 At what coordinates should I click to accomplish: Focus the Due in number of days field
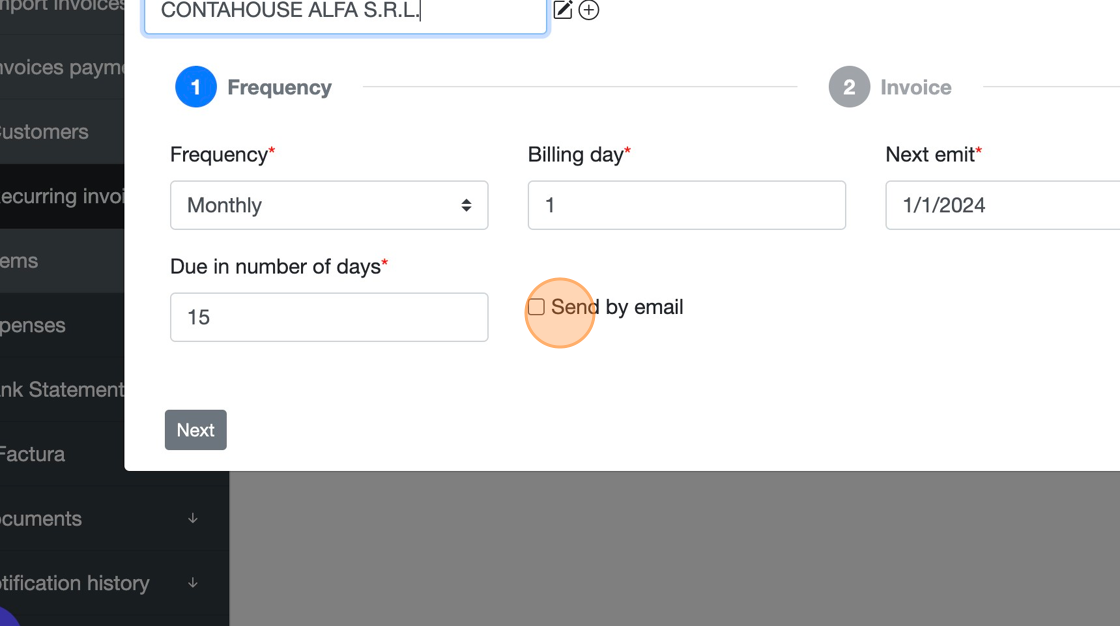point(329,317)
